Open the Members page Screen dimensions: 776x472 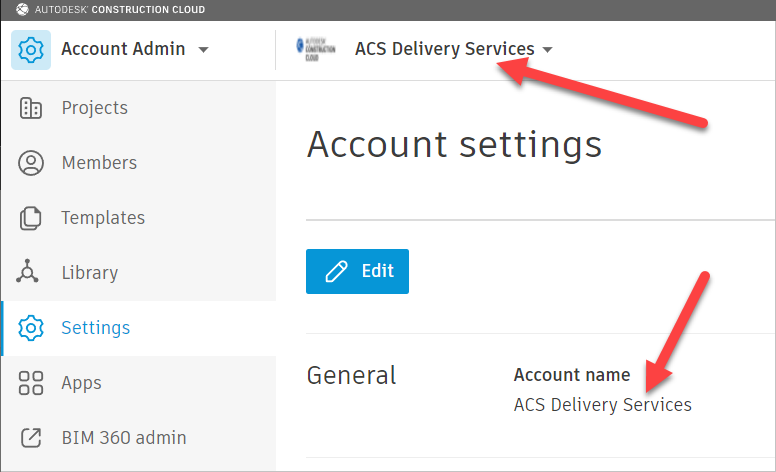(x=99, y=163)
